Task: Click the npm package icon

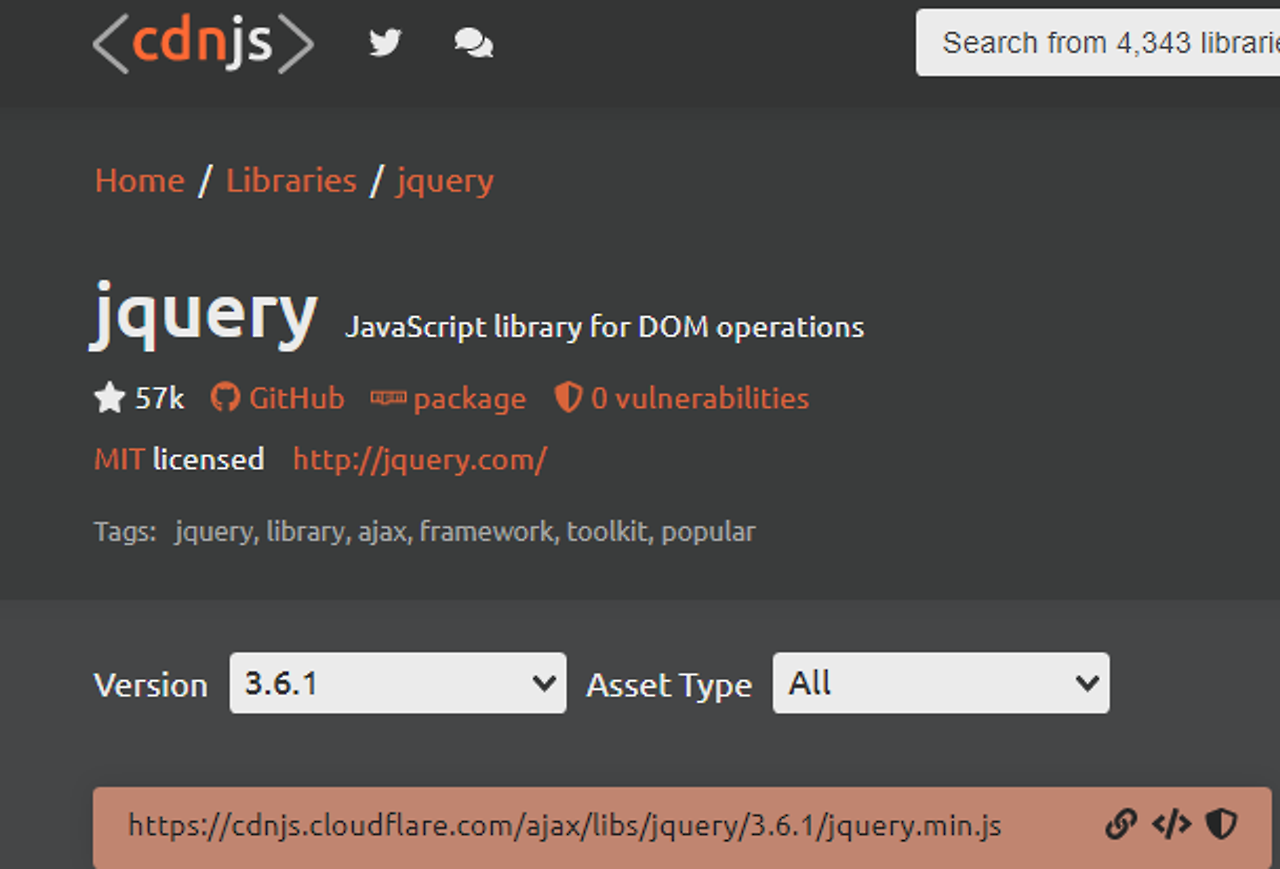Action: (388, 398)
